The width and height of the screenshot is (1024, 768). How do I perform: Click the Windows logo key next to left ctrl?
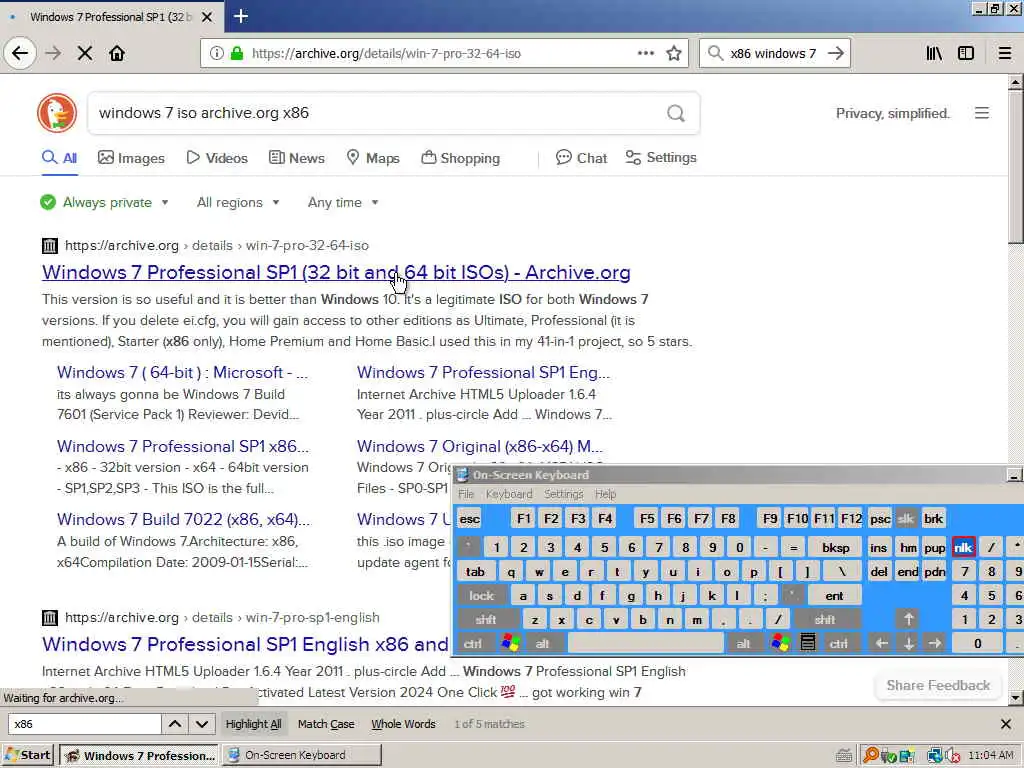[511, 643]
